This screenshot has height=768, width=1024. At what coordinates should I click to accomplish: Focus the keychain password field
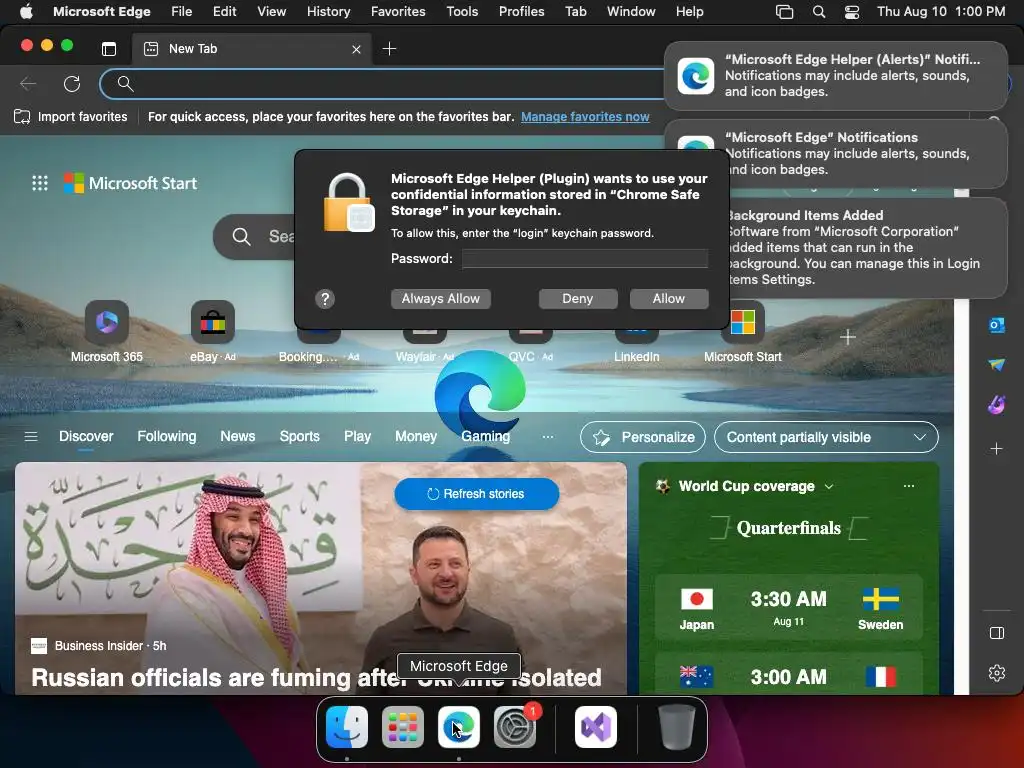pyautogui.click(x=584, y=259)
